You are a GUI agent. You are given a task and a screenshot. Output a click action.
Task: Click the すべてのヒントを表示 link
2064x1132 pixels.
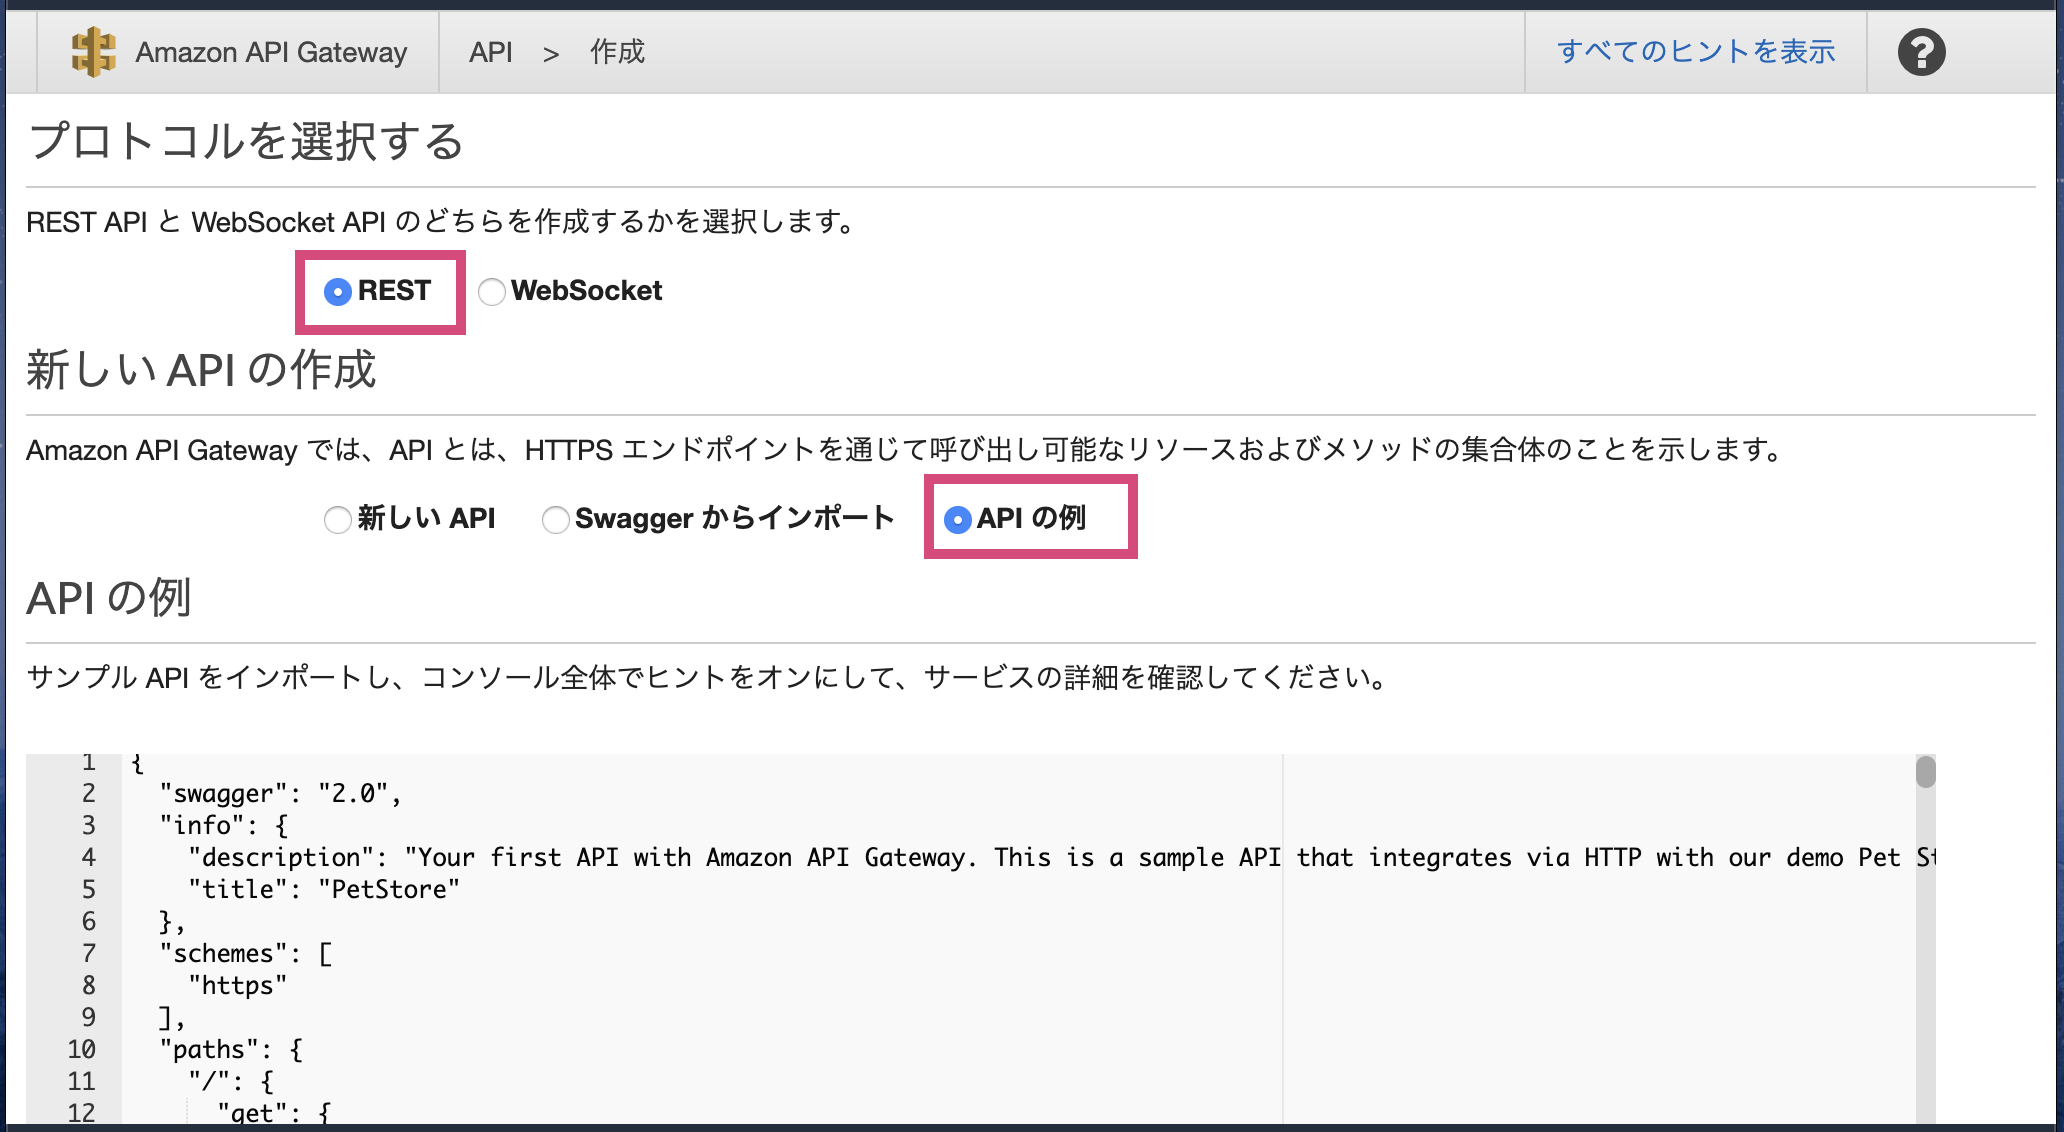point(1696,52)
